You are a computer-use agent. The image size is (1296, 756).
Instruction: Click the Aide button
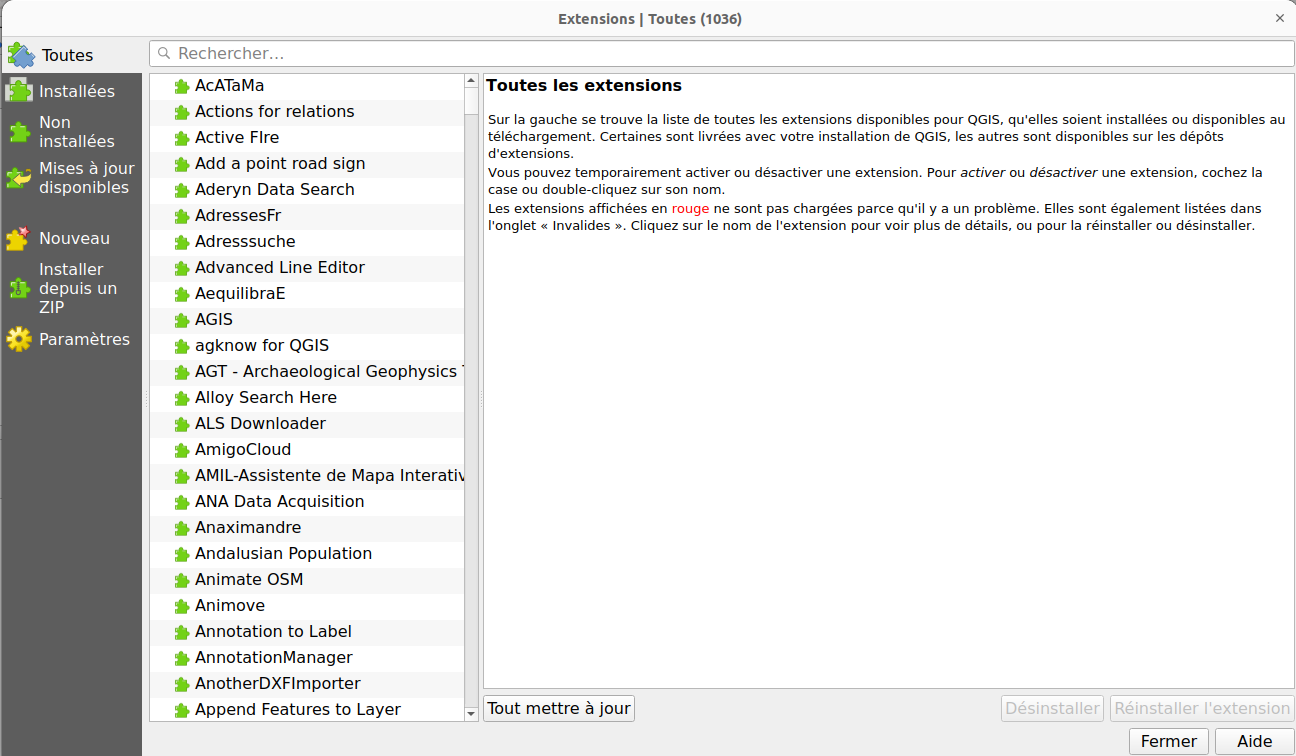pos(1254,741)
